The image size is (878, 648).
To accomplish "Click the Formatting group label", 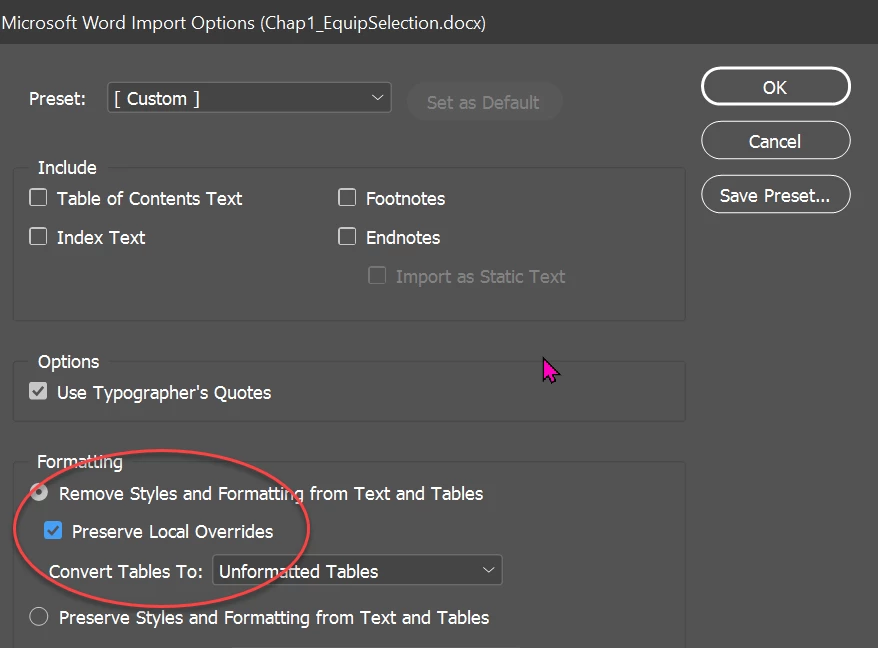I will point(80,461).
